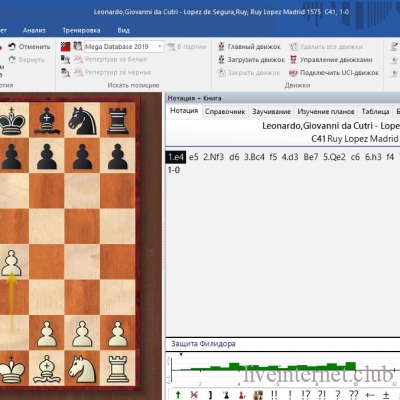400x400 pixels.
Task: Click move f5 in notation
Action: [273, 157]
